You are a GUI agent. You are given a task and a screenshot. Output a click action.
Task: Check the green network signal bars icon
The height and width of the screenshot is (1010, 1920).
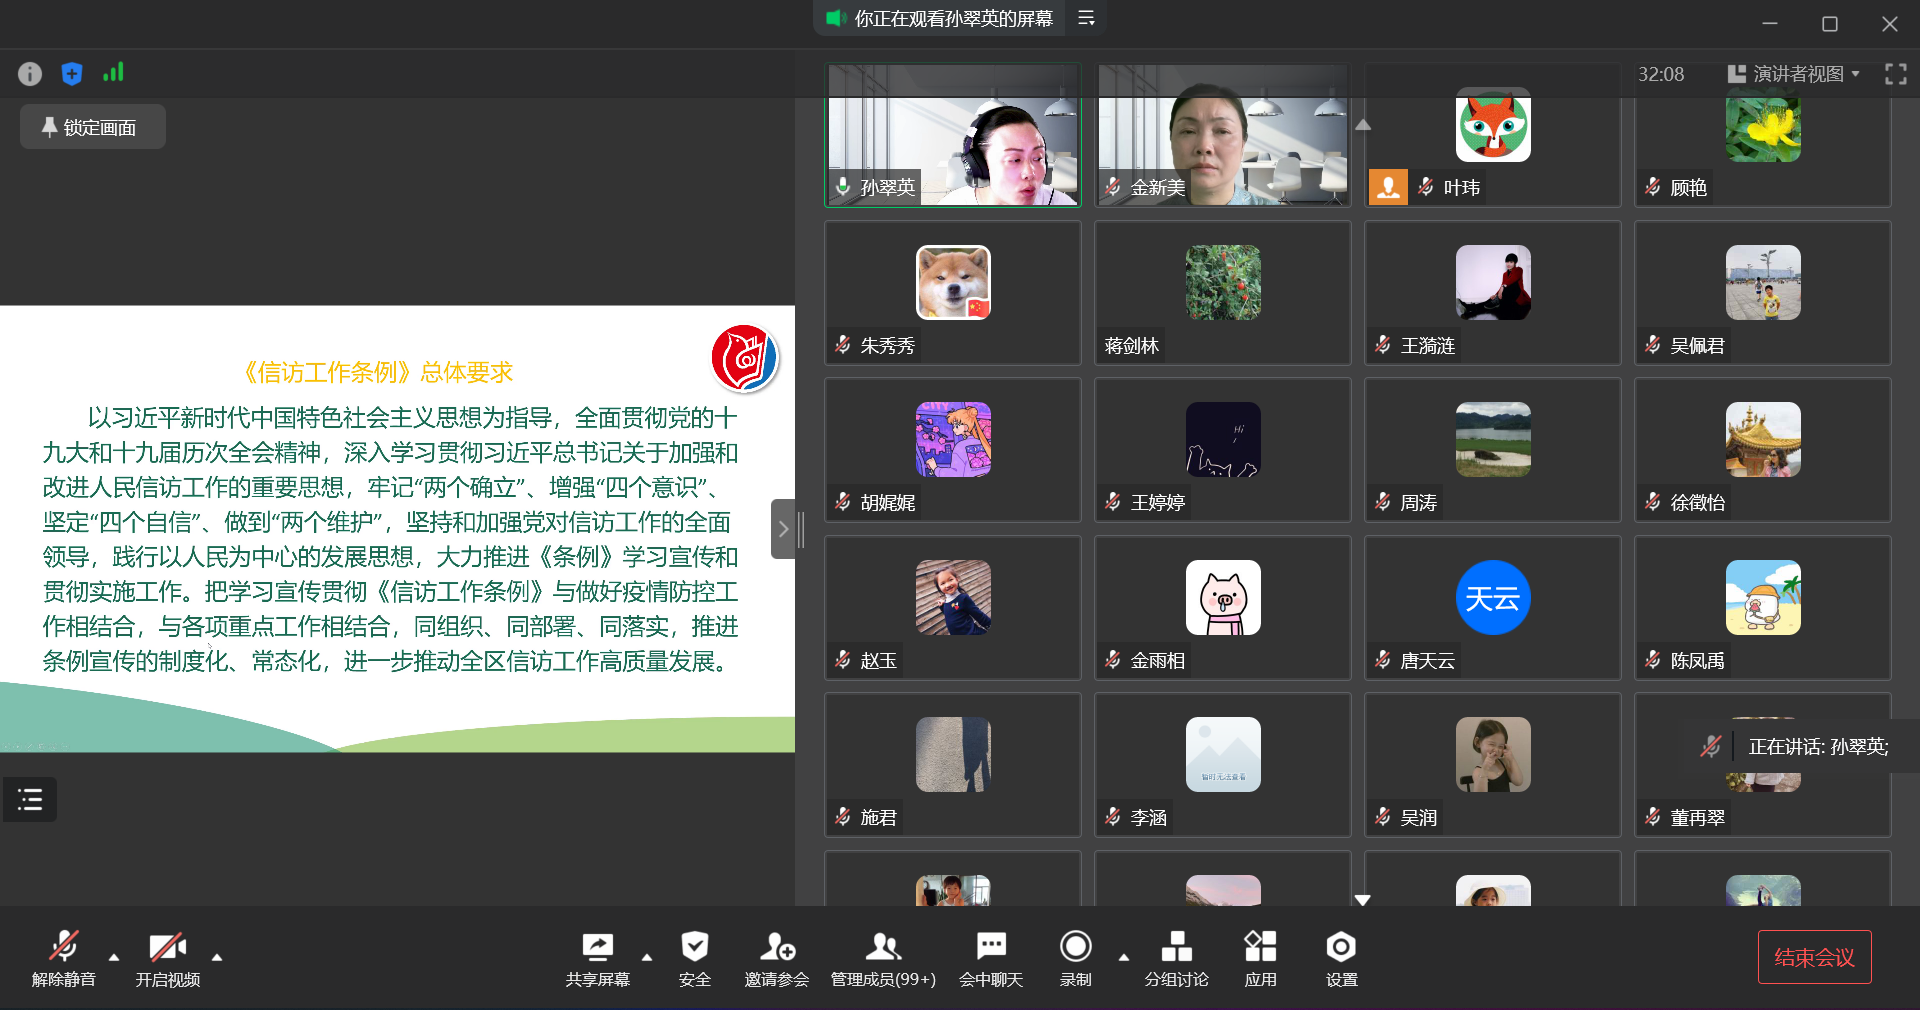pyautogui.click(x=113, y=72)
